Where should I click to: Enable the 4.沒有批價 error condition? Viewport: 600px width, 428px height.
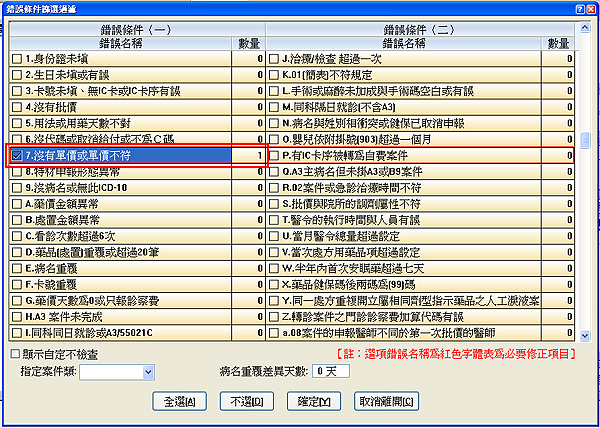16,108
